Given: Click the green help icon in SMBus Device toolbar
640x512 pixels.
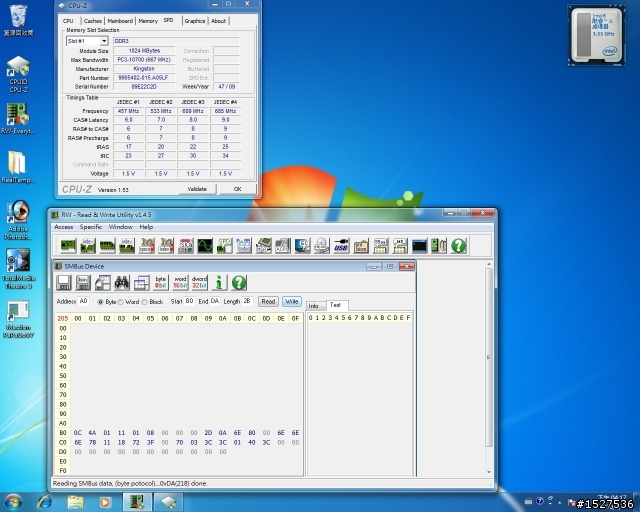Looking at the screenshot, I should [239, 283].
